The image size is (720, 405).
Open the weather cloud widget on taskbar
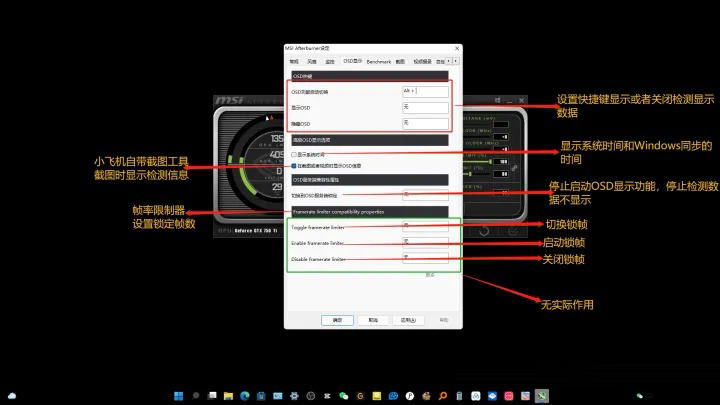click(12, 396)
